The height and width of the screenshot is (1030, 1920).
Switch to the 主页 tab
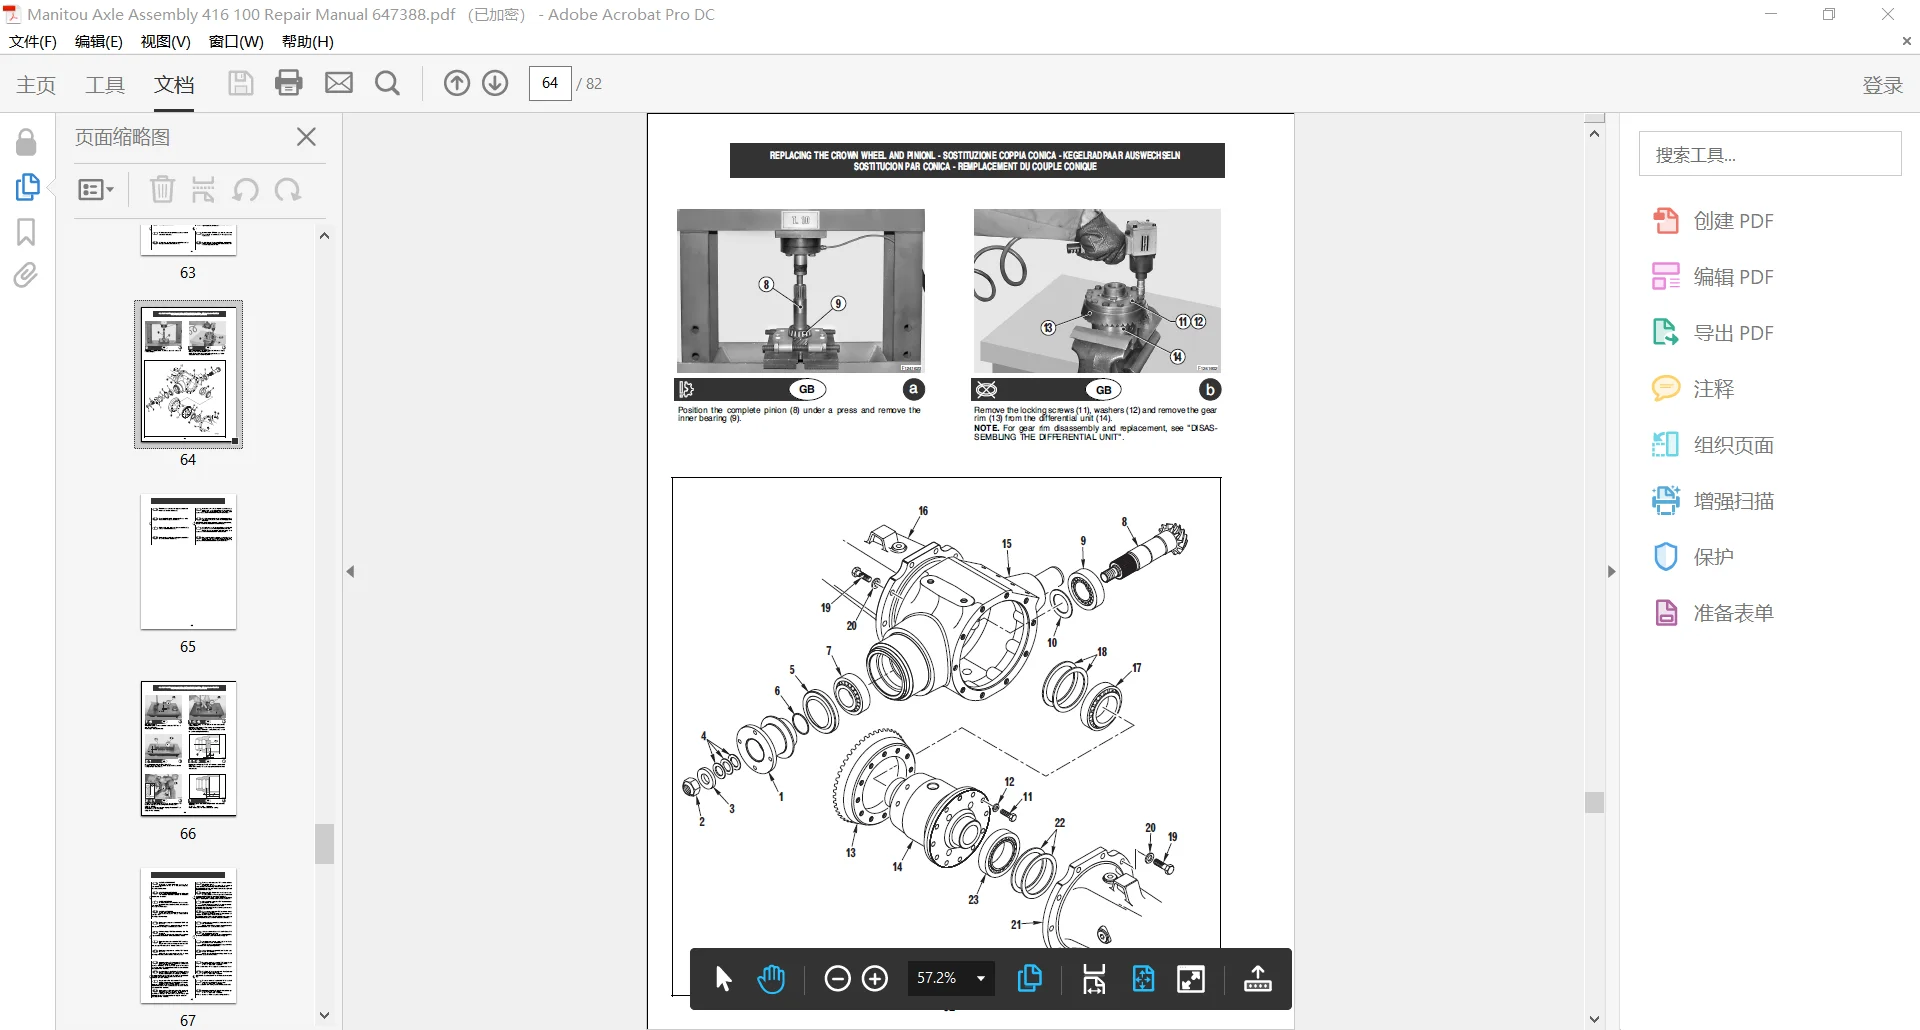[x=36, y=85]
